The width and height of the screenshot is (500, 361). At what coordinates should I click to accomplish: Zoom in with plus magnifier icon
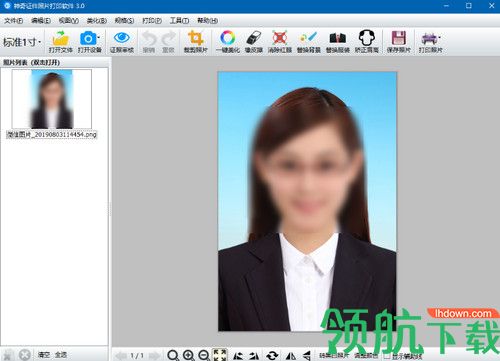tap(189, 356)
